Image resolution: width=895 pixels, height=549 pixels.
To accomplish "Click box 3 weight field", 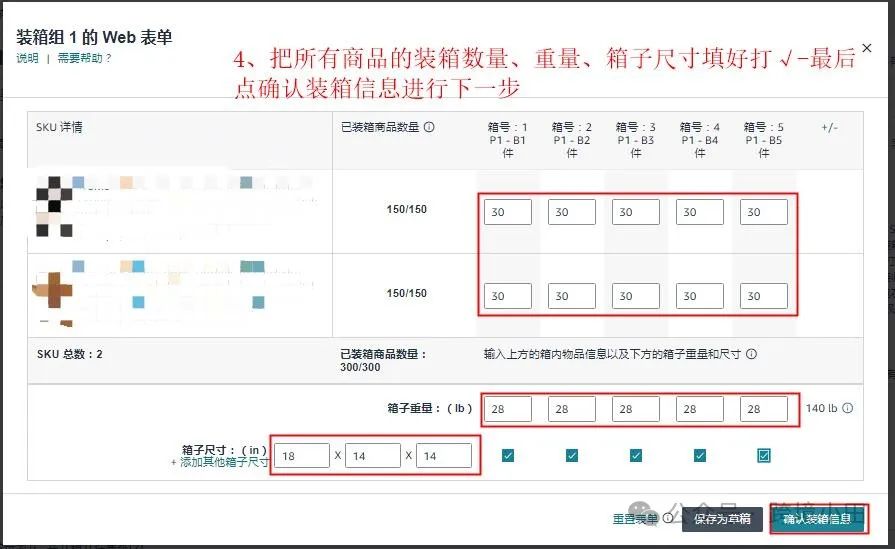I will [x=636, y=409].
